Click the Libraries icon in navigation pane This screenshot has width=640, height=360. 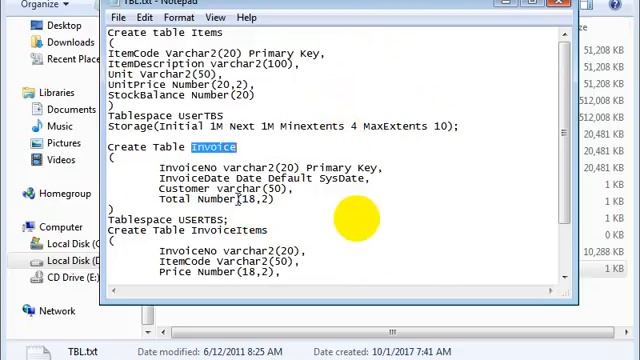coord(29,93)
